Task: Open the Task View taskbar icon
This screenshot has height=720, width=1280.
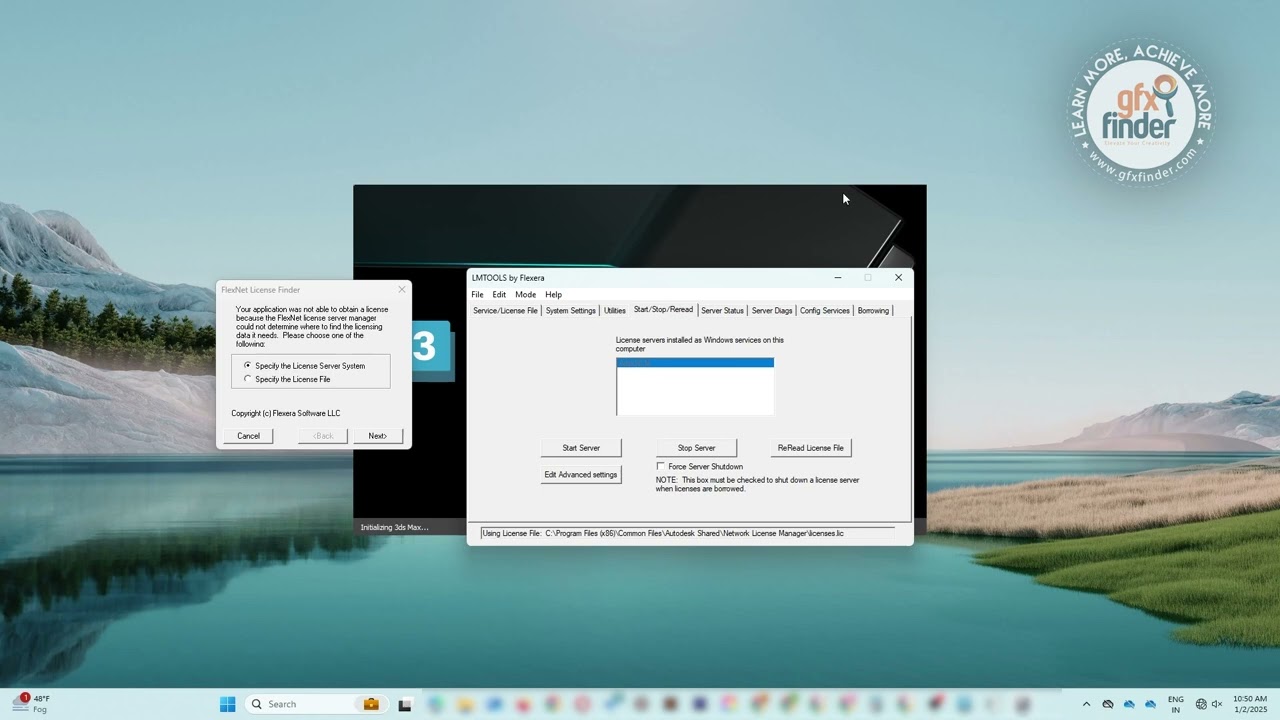Action: 405,704
